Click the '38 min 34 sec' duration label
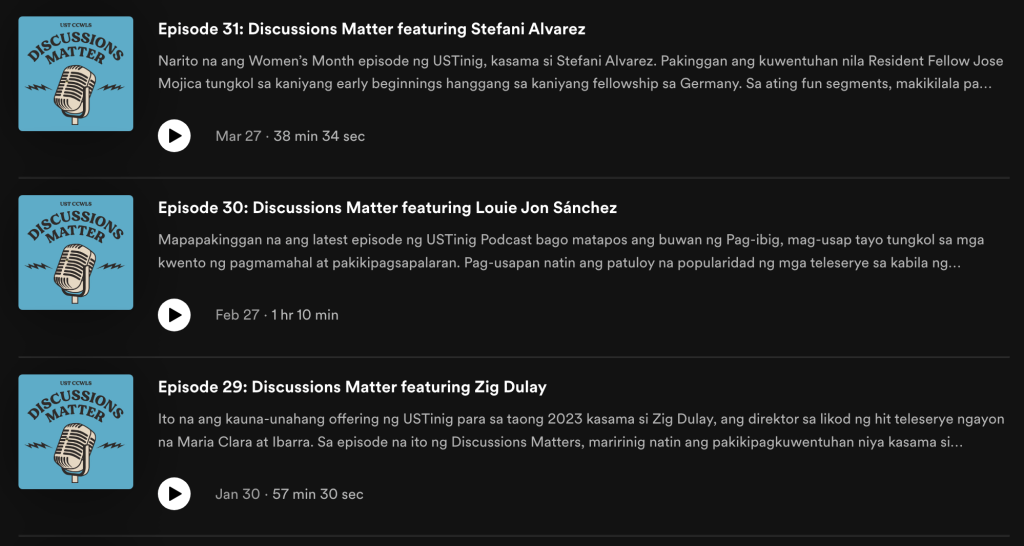 (x=319, y=136)
